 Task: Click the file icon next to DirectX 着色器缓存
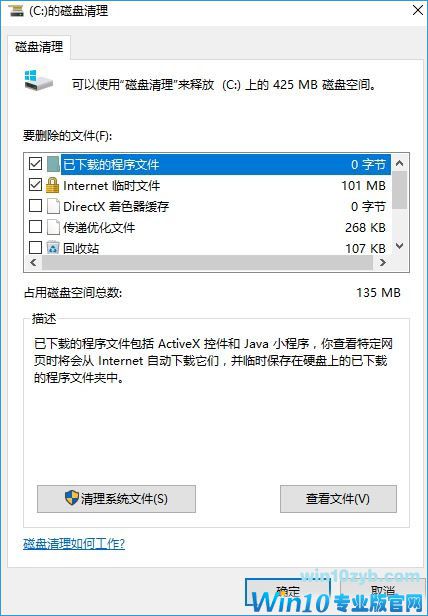(x=53, y=206)
